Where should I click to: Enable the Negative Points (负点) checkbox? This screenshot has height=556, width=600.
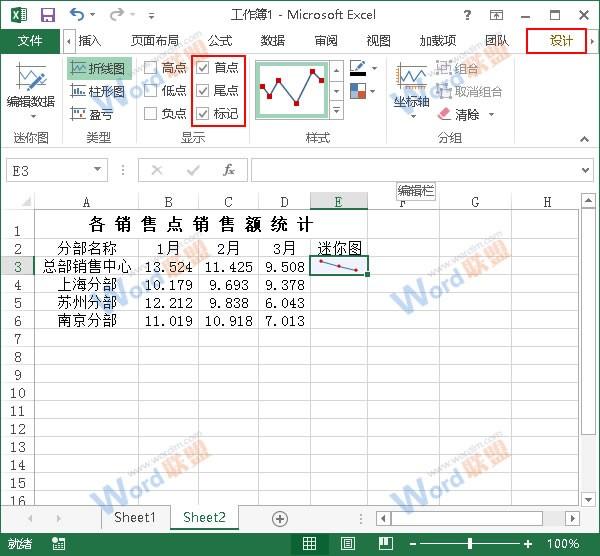point(150,113)
